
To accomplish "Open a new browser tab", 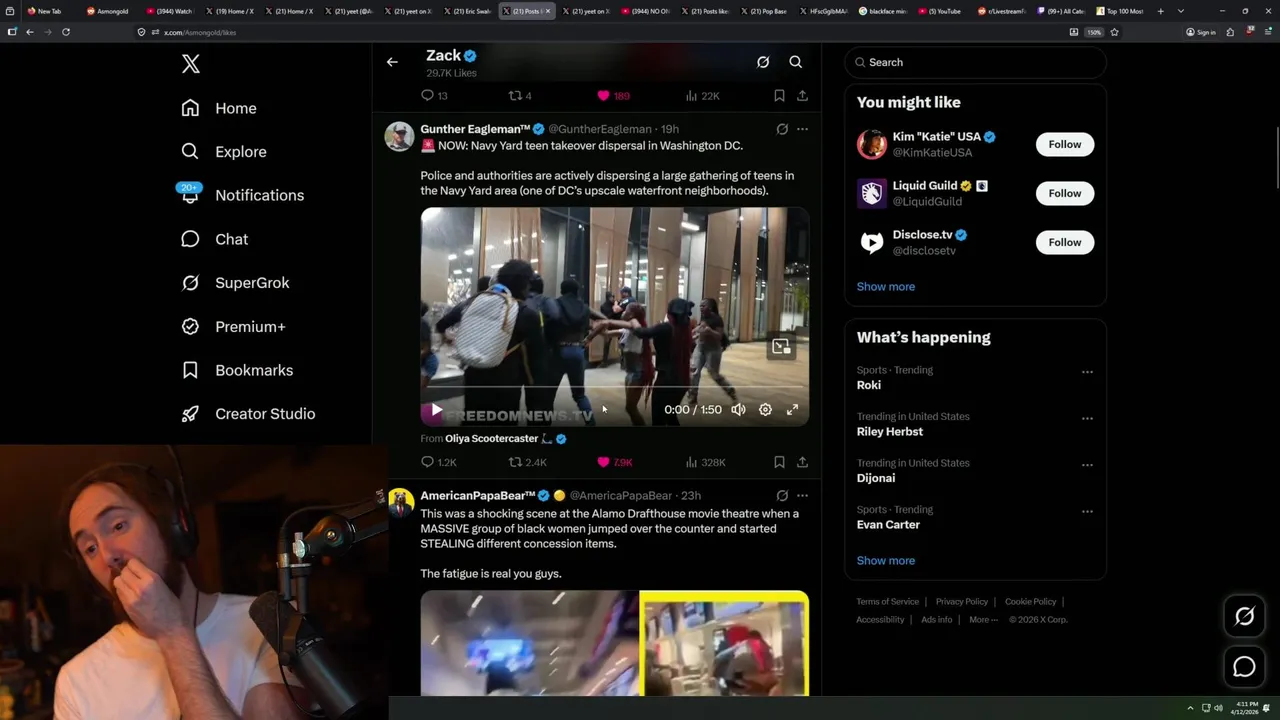I will click(x=1160, y=11).
